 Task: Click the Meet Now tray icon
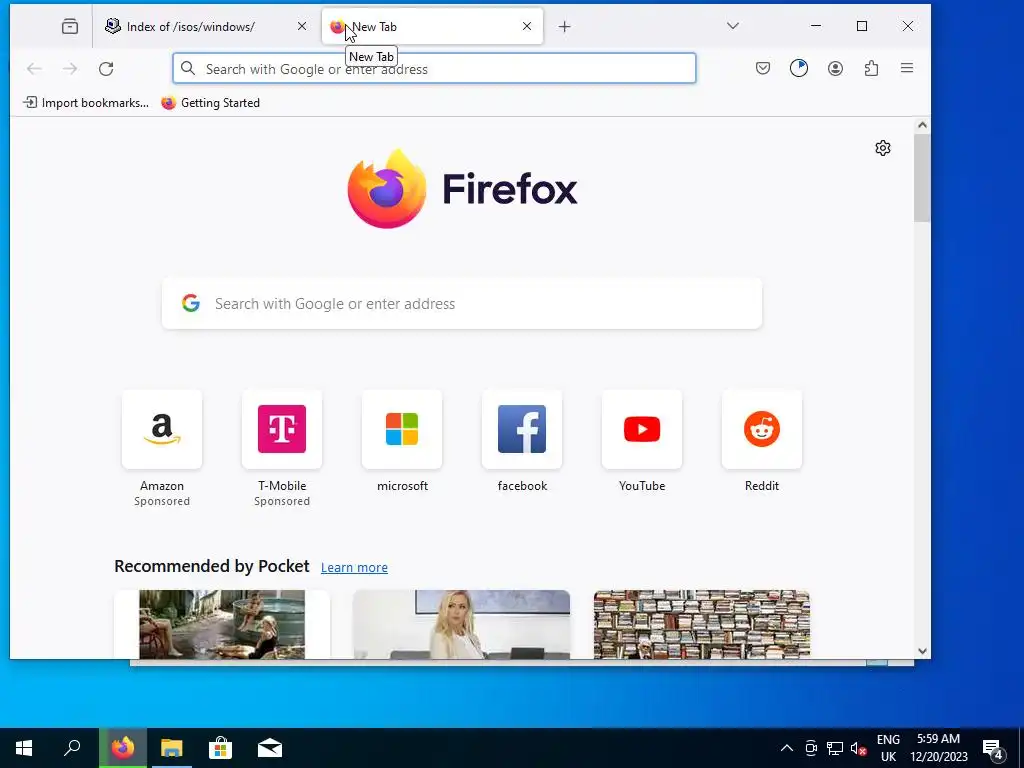811,748
